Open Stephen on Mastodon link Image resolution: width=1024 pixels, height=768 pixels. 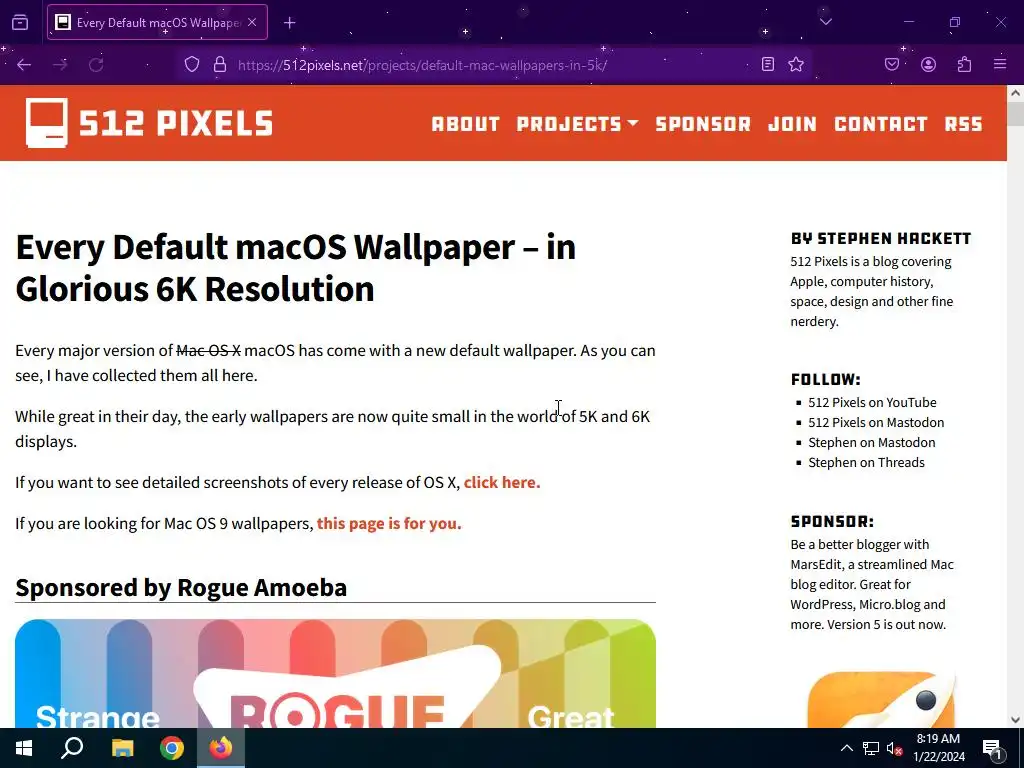pos(871,443)
